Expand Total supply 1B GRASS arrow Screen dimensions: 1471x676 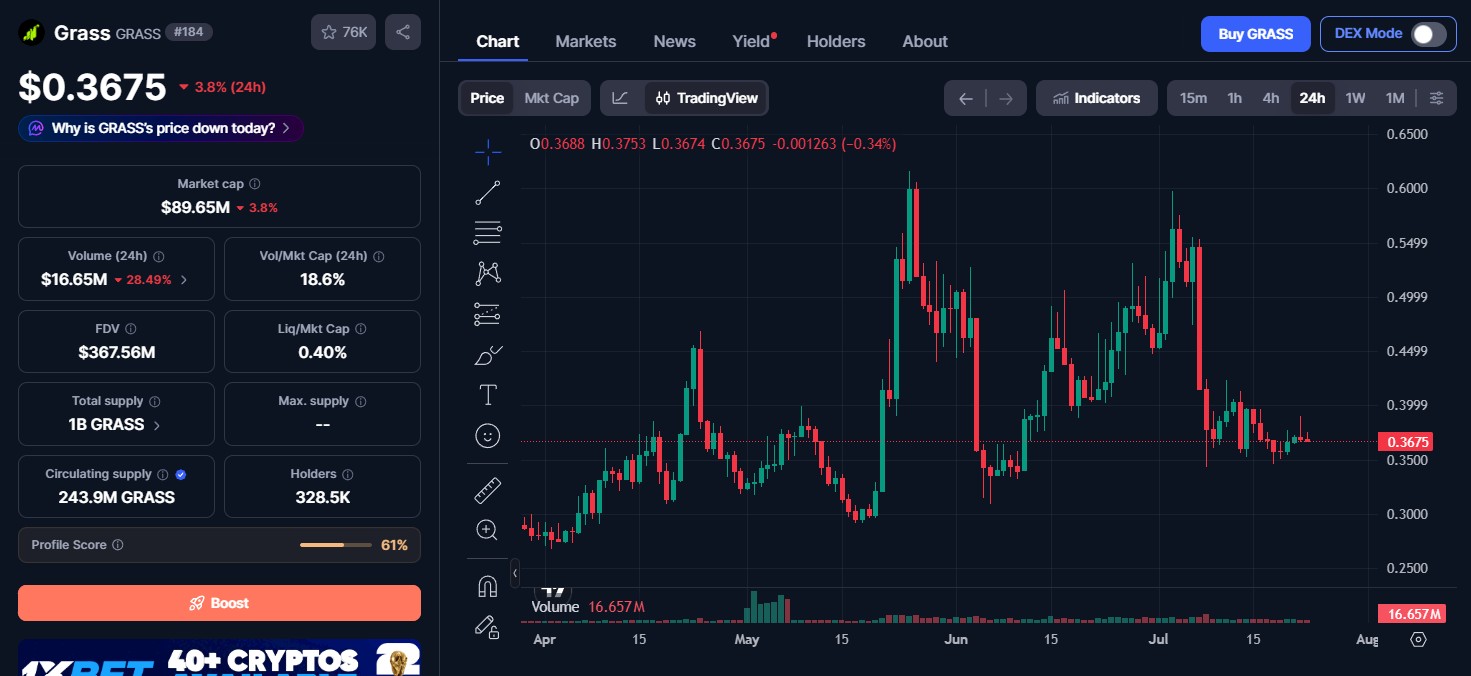point(155,425)
